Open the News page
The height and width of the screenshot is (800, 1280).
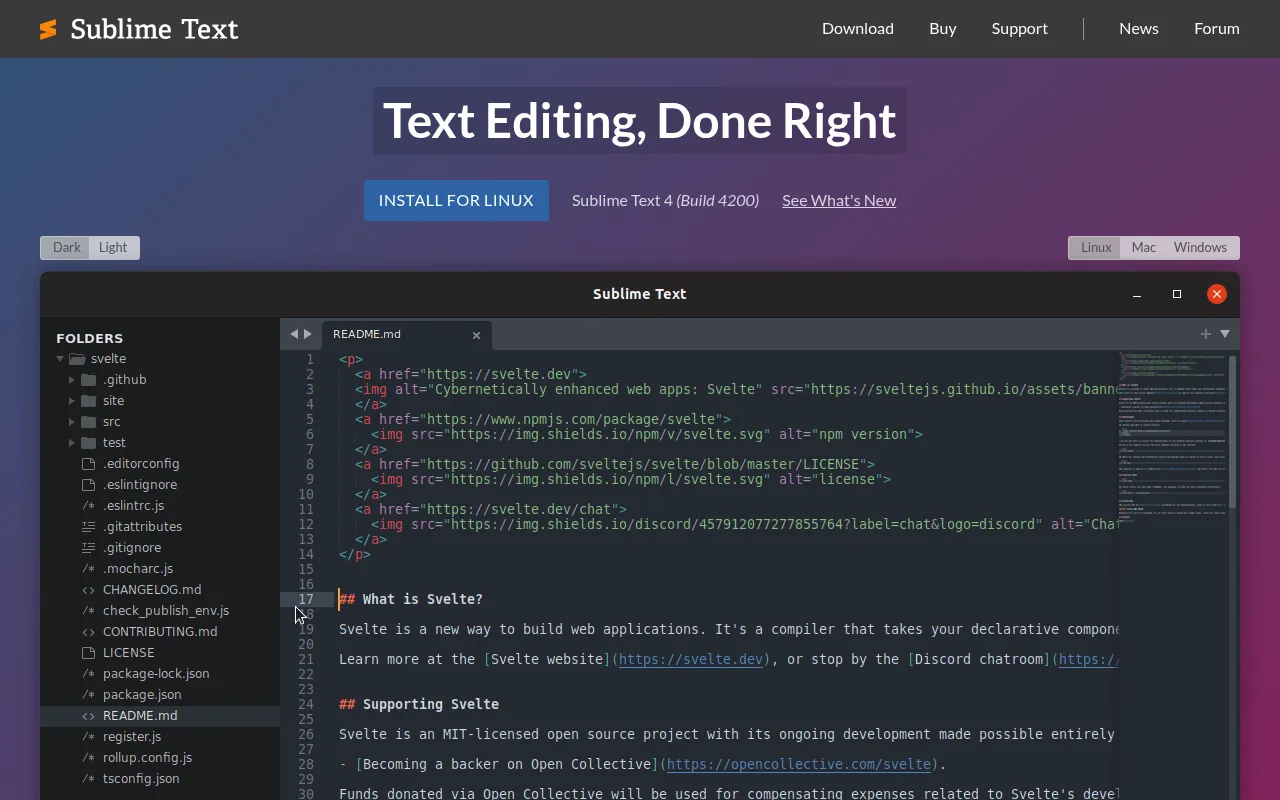(x=1139, y=28)
